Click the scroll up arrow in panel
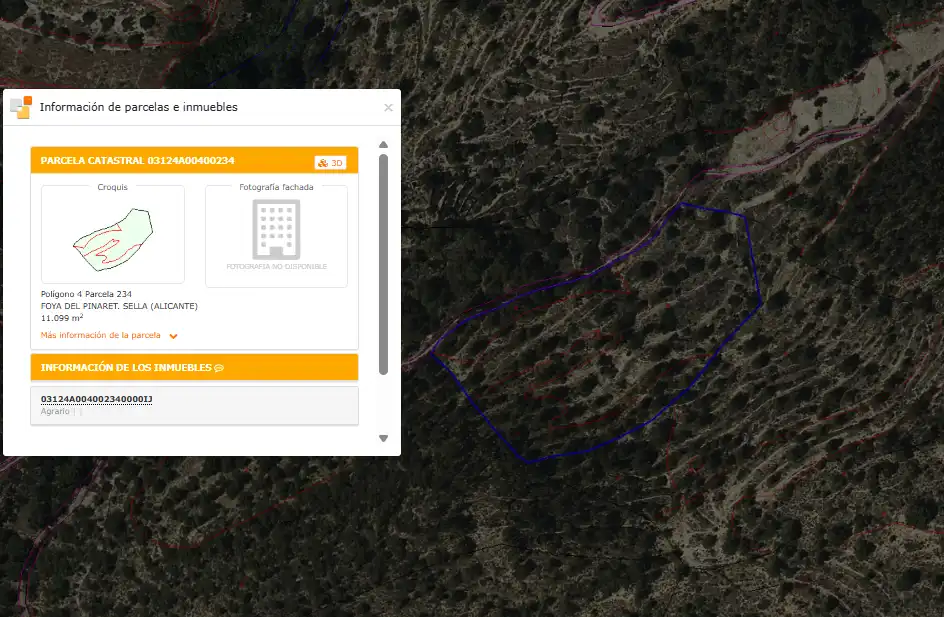The width and height of the screenshot is (944, 617). pos(384,144)
